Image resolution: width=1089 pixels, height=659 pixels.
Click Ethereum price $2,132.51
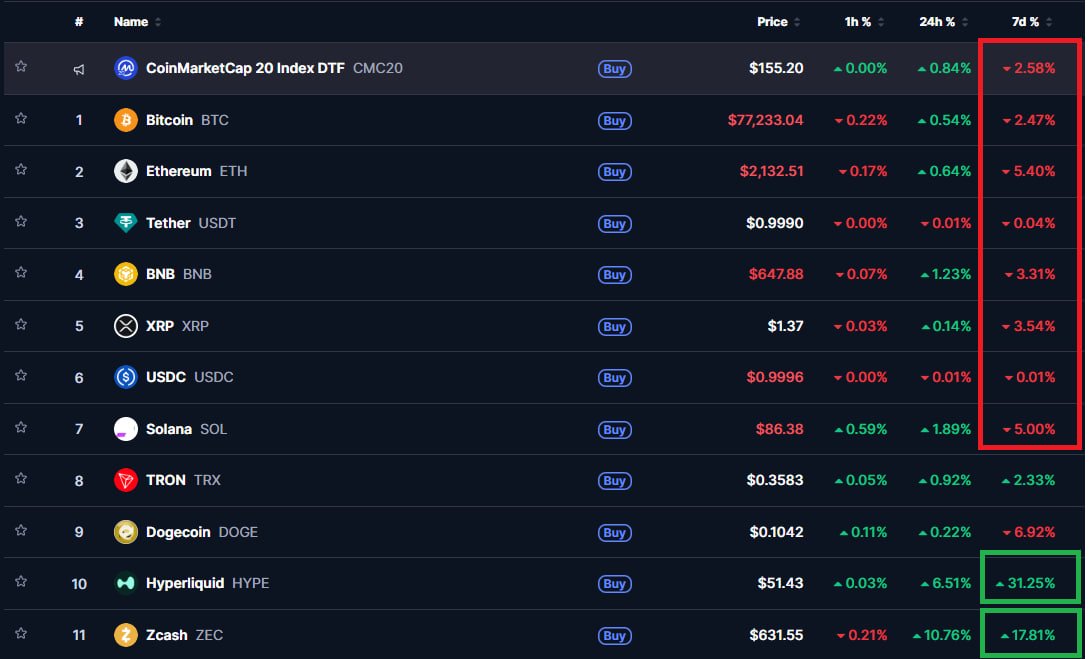click(x=771, y=172)
